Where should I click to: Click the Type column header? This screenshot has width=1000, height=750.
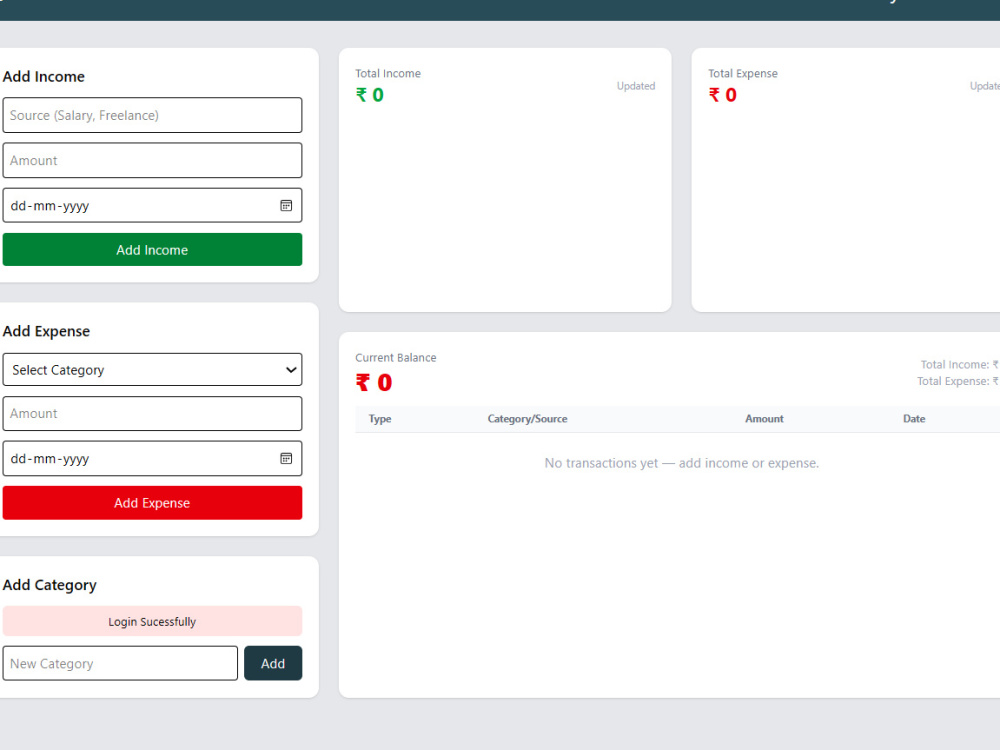(380, 419)
